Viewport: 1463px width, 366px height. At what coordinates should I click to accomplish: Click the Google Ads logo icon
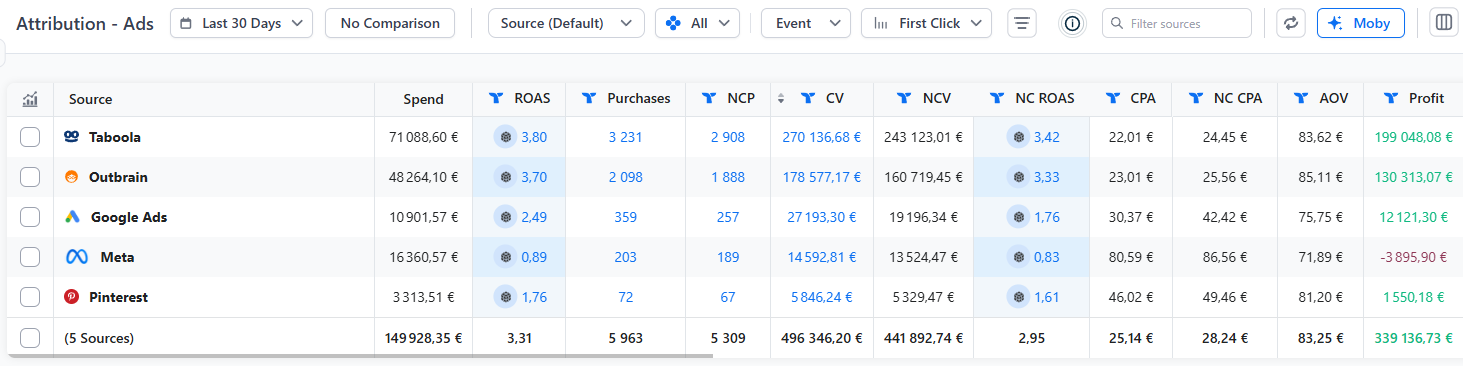[72, 217]
